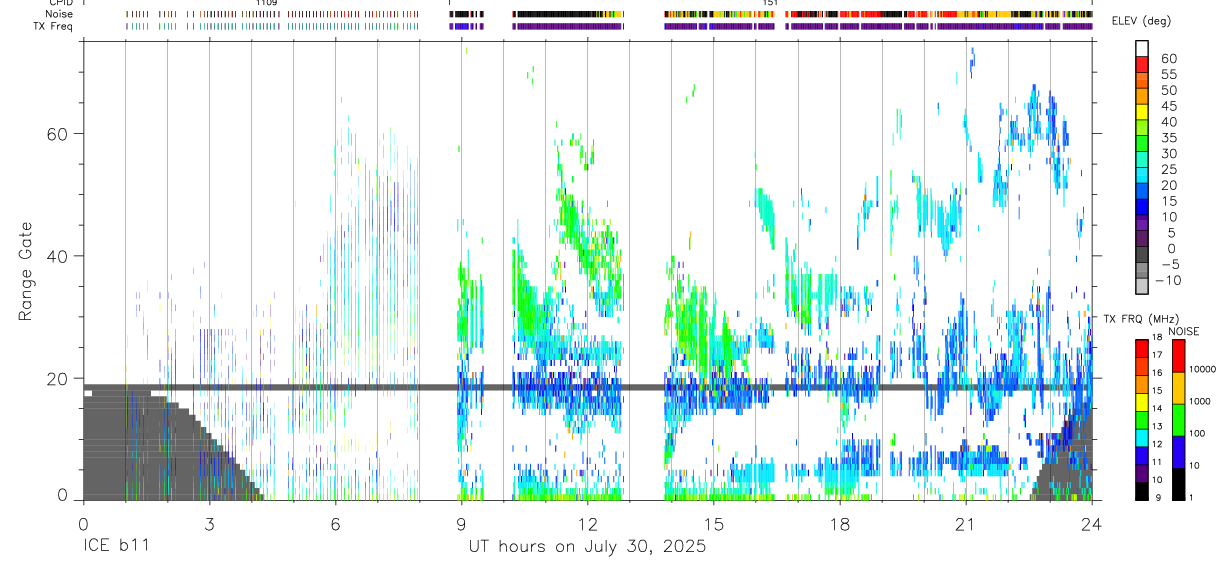This screenshot has height=567, width=1228.
Task: Click the '12' tick on the UT hours axis
Action: click(587, 523)
